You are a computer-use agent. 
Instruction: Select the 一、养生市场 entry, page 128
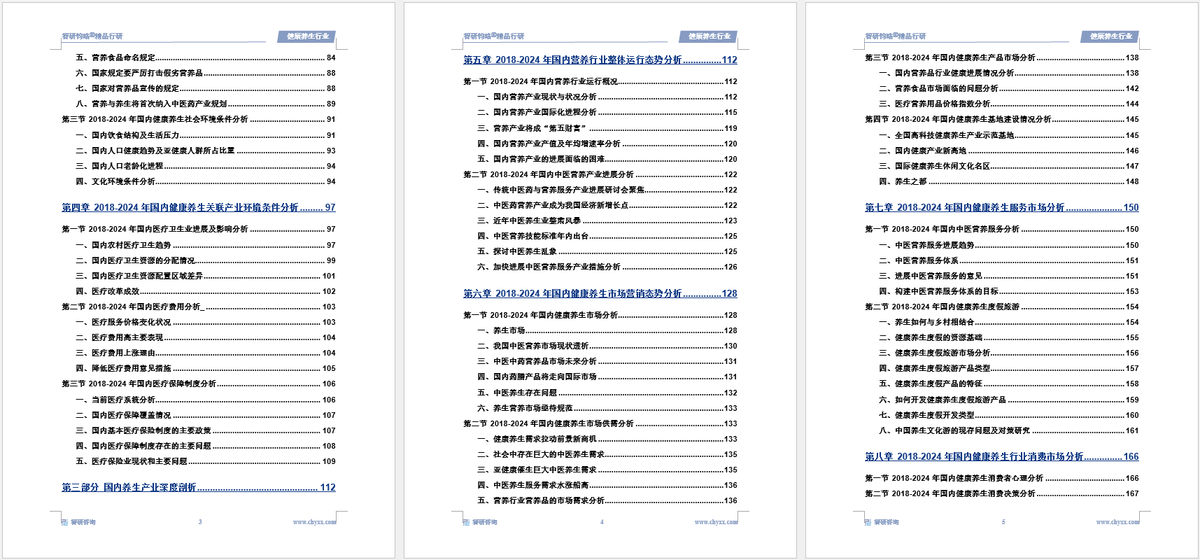(x=607, y=330)
